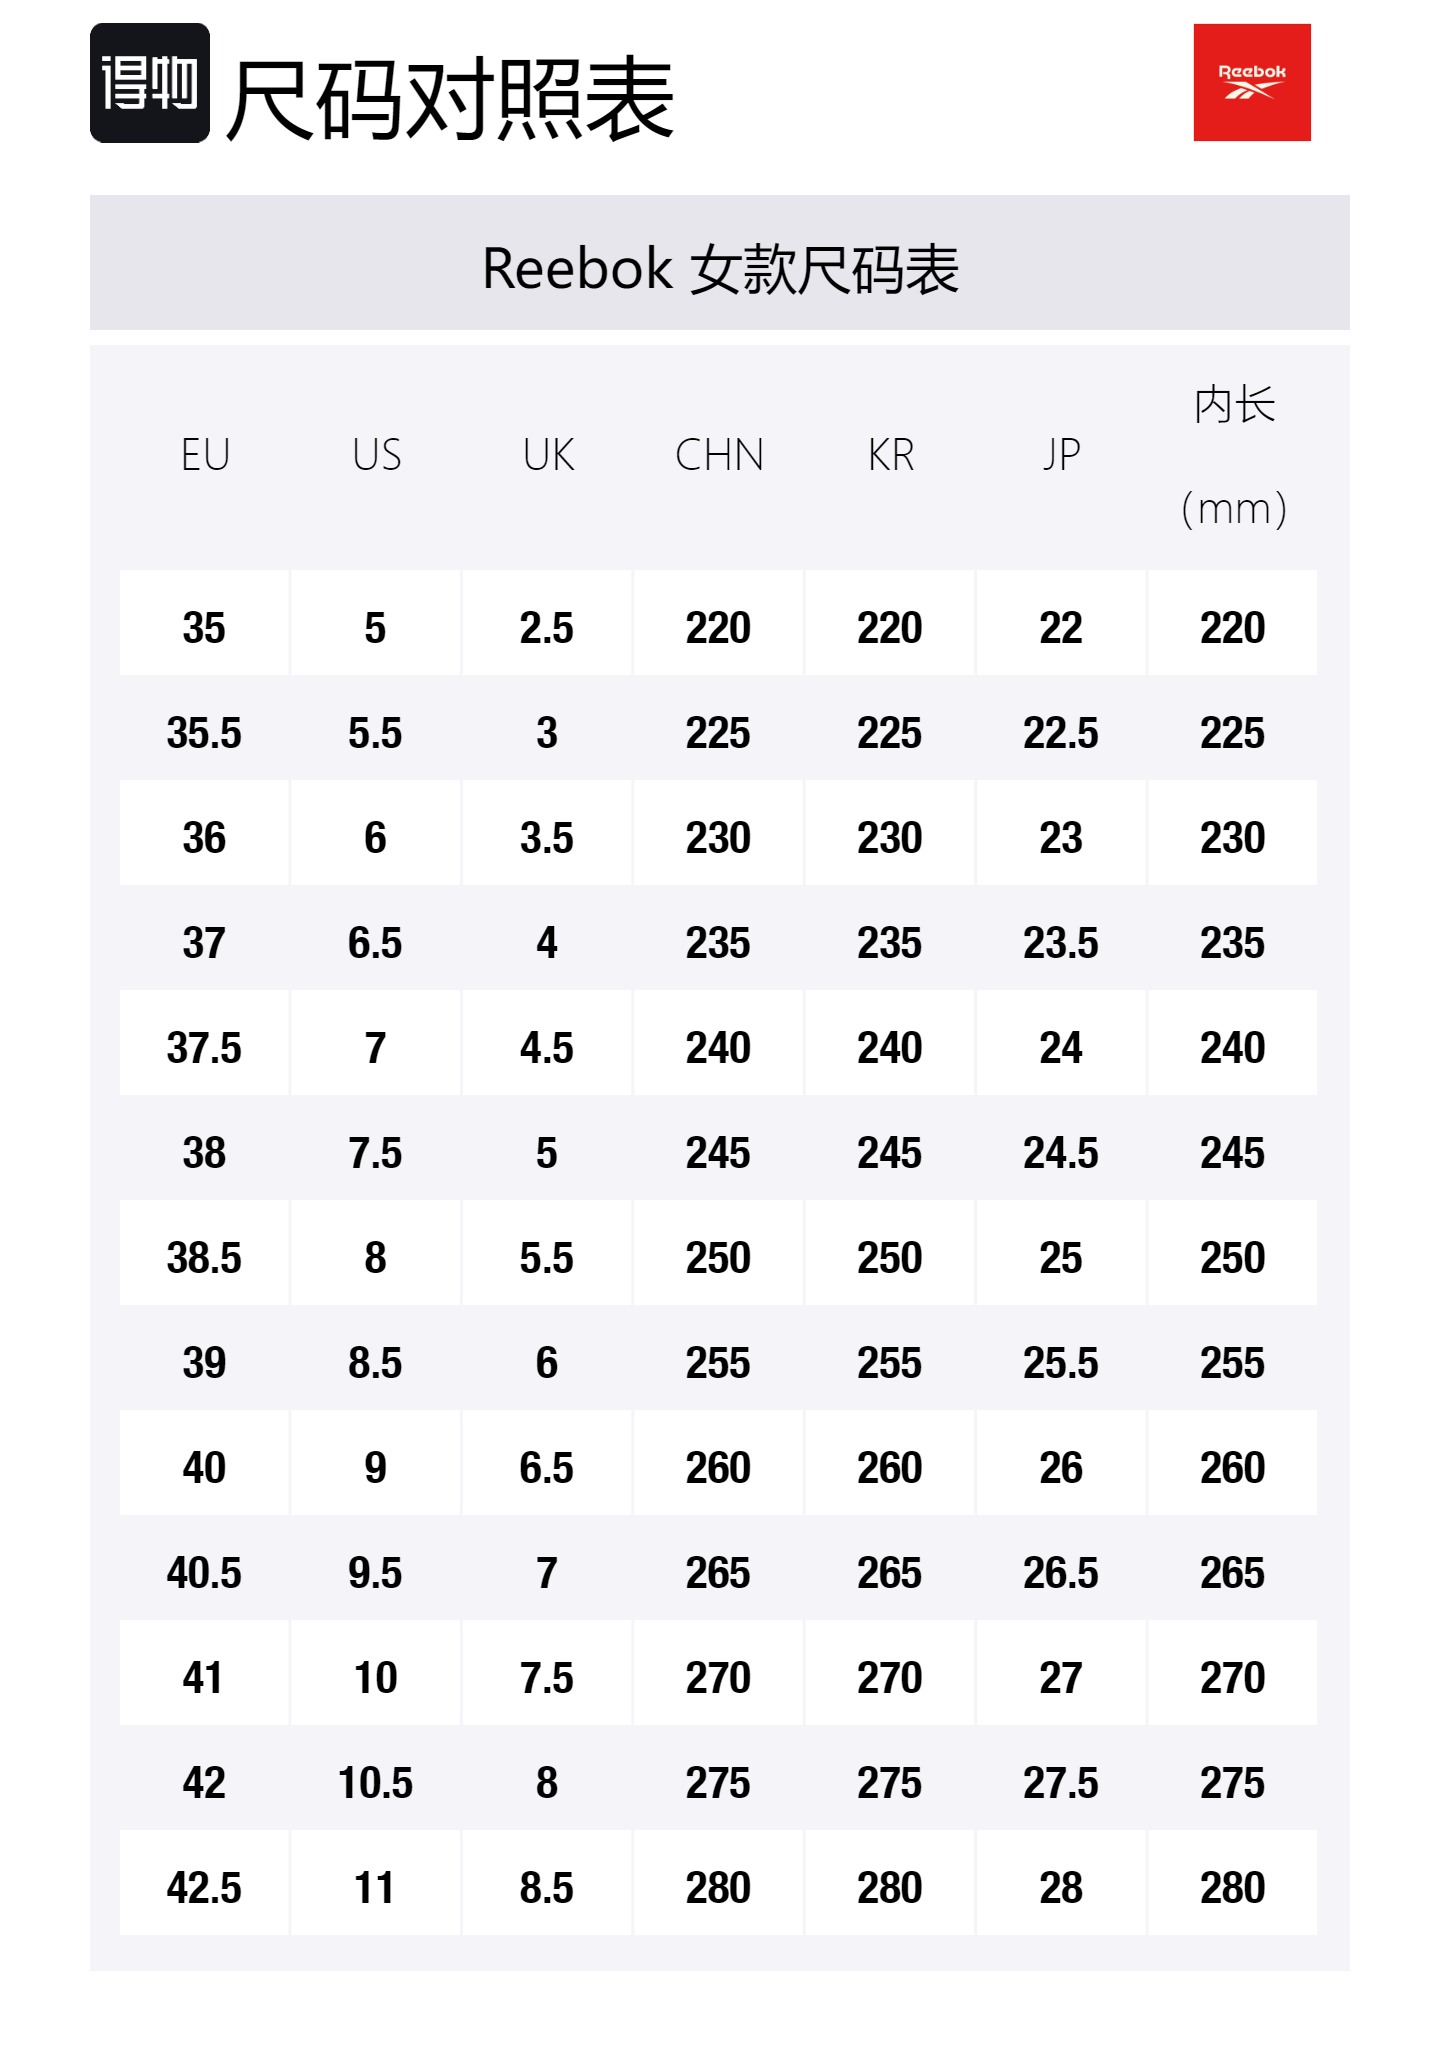Click the EU size 37.5 cell

pyautogui.click(x=204, y=1048)
